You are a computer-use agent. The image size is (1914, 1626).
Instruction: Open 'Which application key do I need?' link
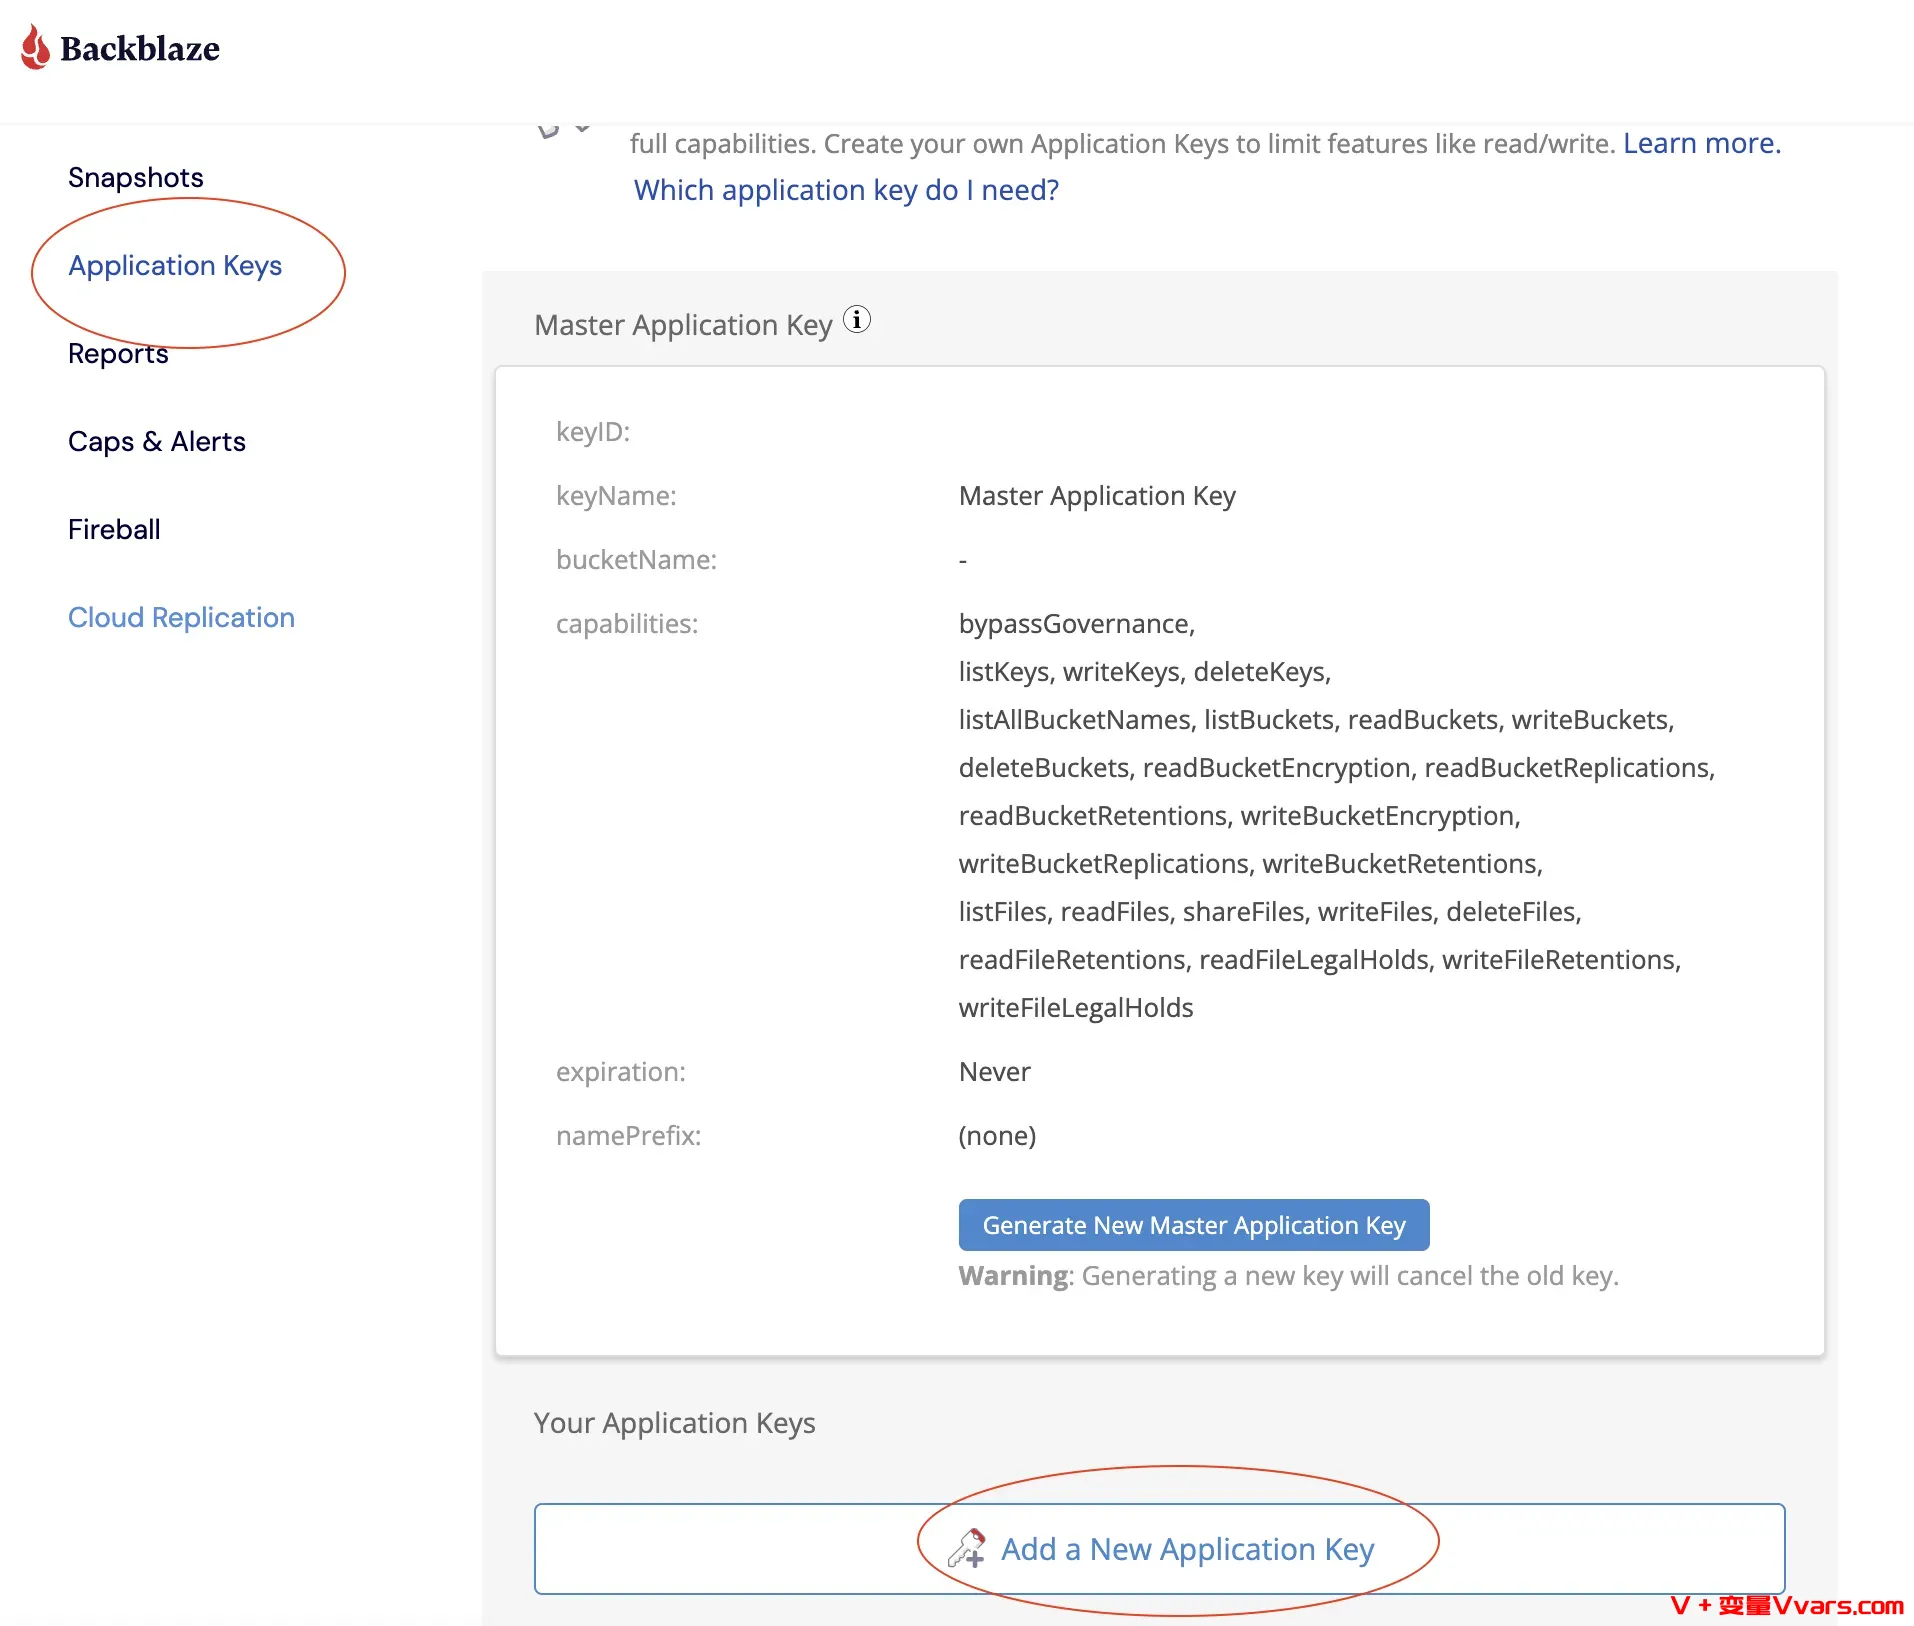[x=846, y=190]
